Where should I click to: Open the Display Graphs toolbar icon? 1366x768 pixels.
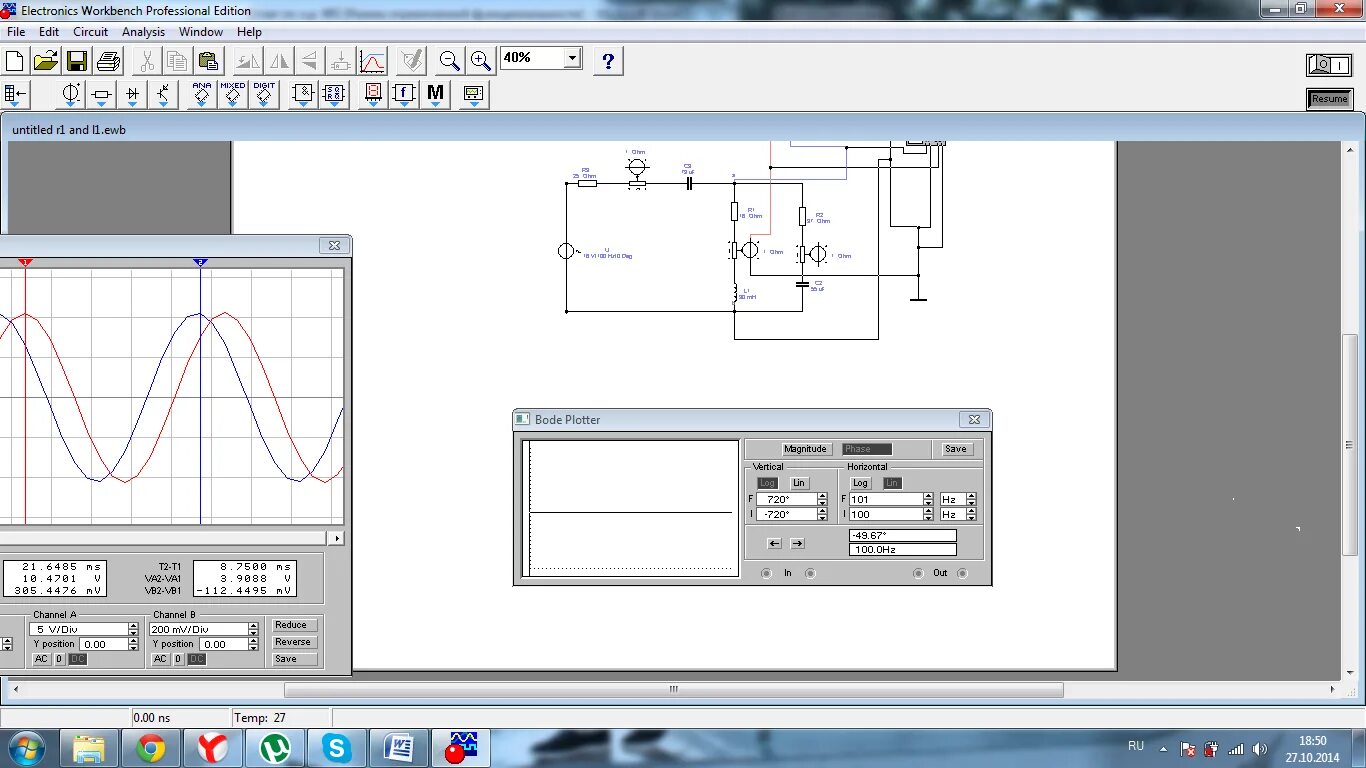372,61
